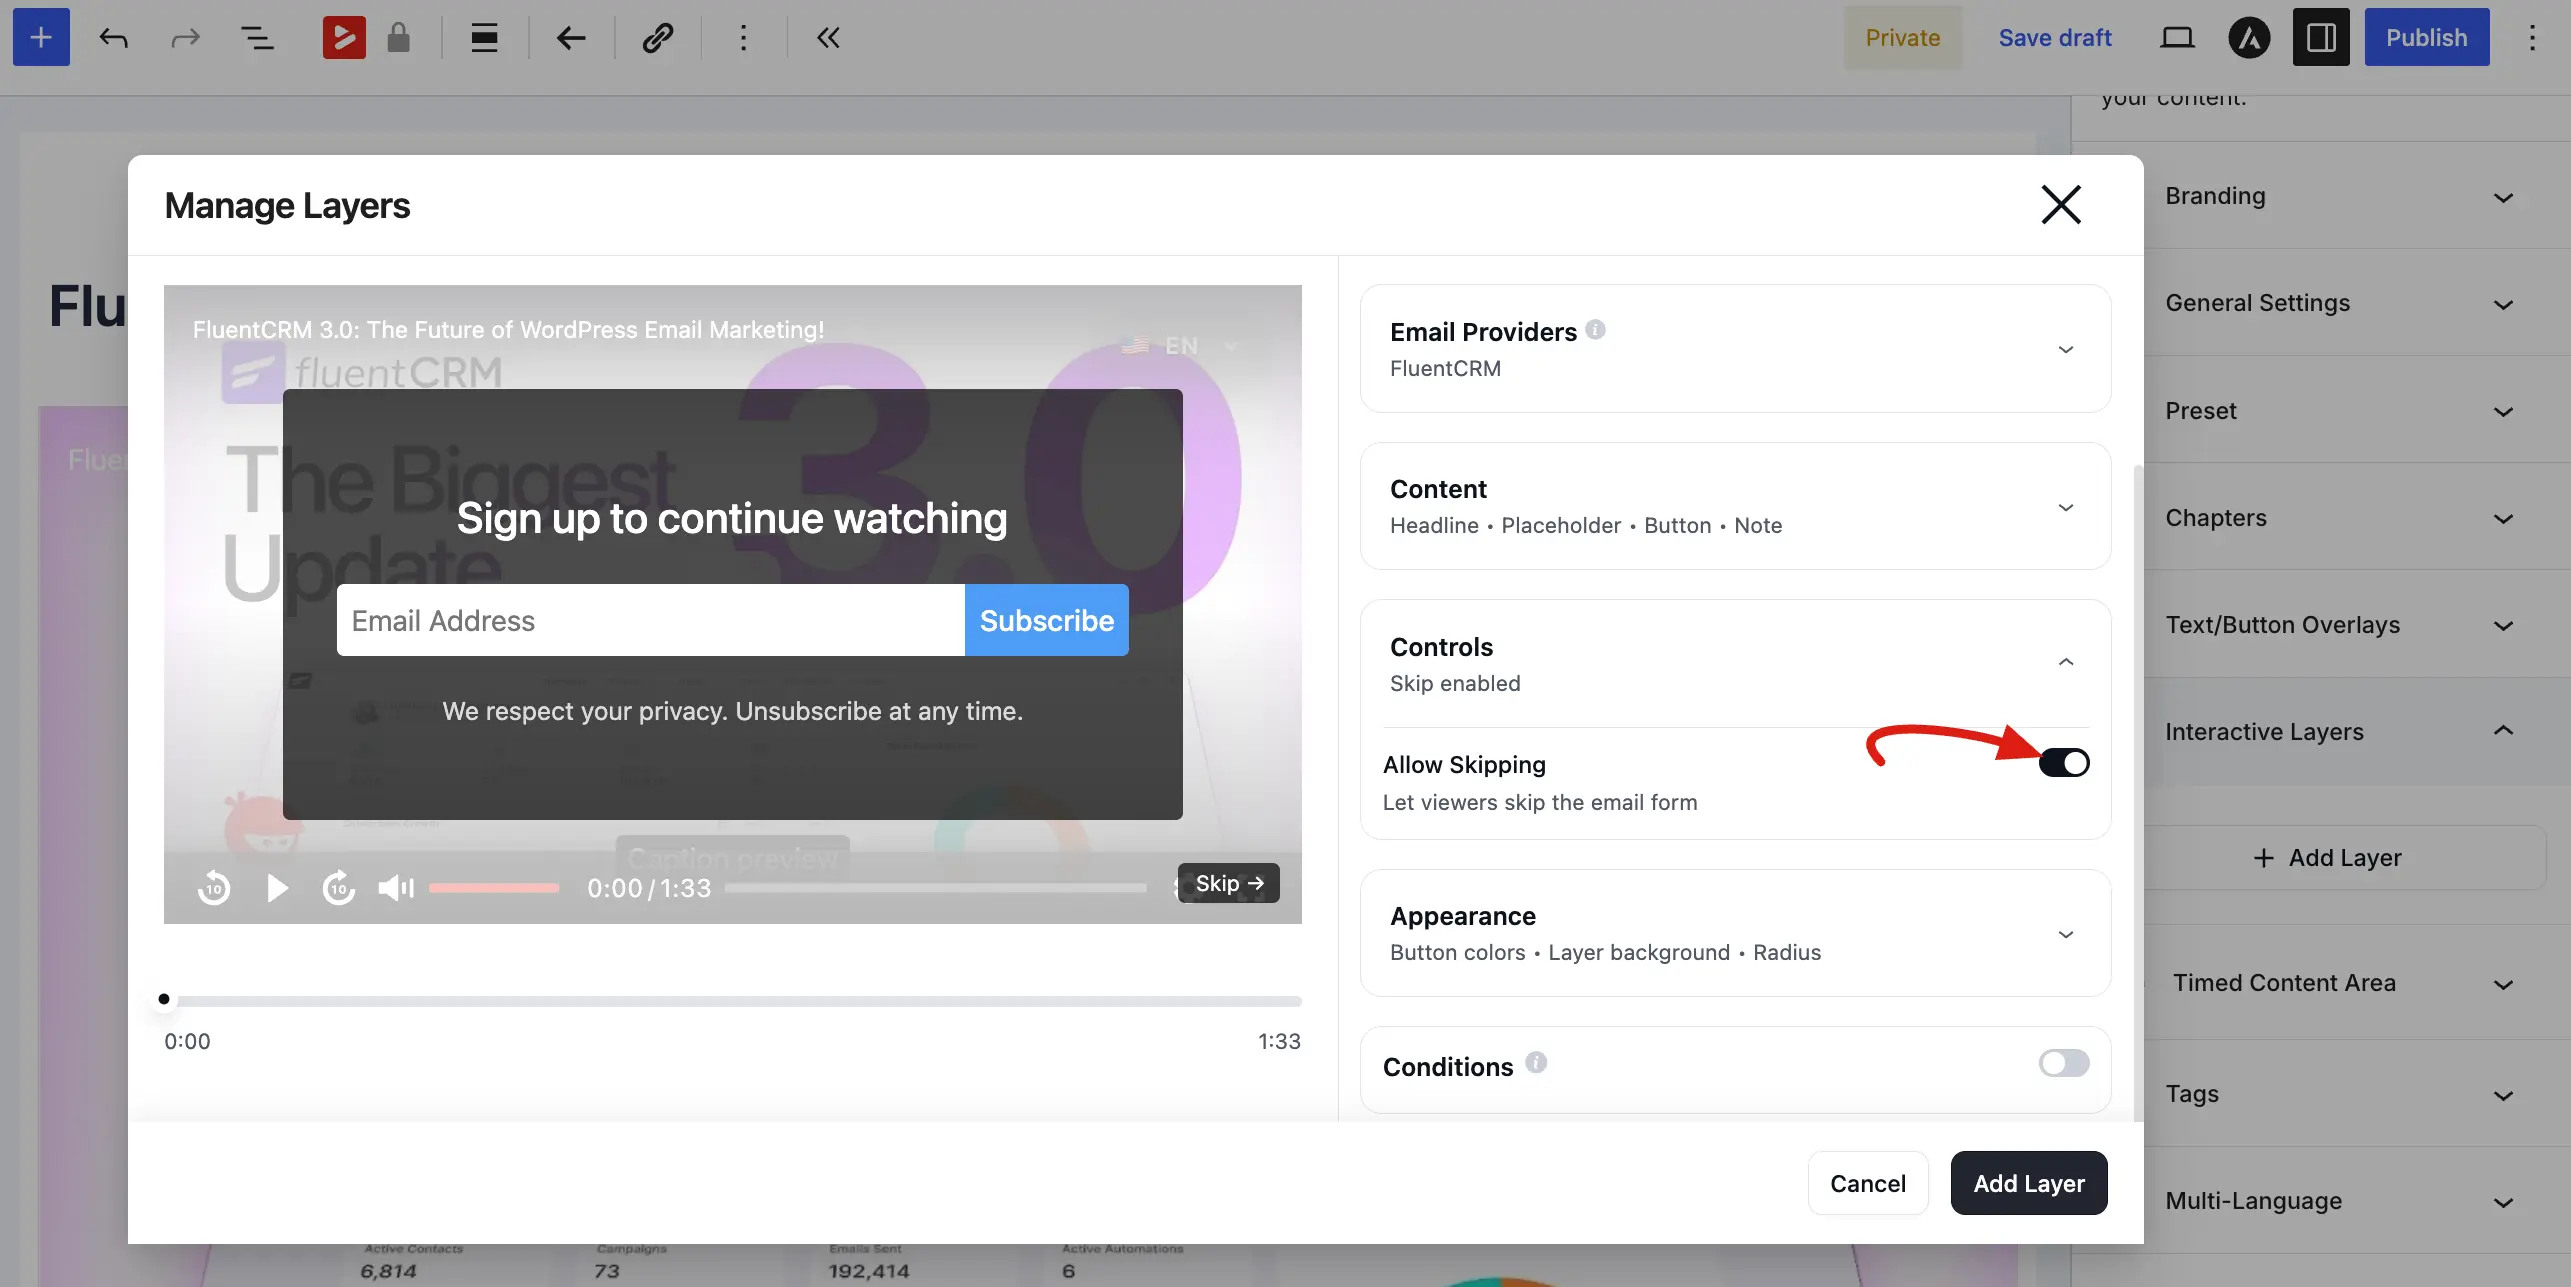The width and height of the screenshot is (2571, 1287).
Task: Mute the video preview volume icon
Action: point(396,887)
